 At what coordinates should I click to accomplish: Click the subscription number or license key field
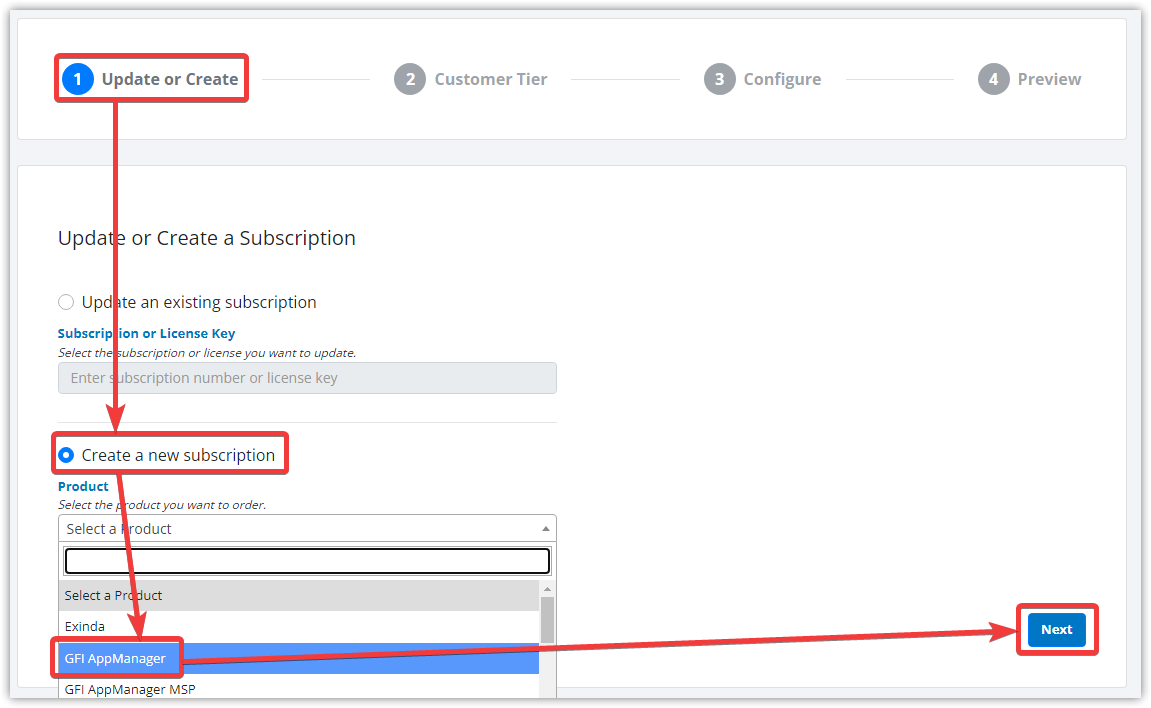[307, 378]
